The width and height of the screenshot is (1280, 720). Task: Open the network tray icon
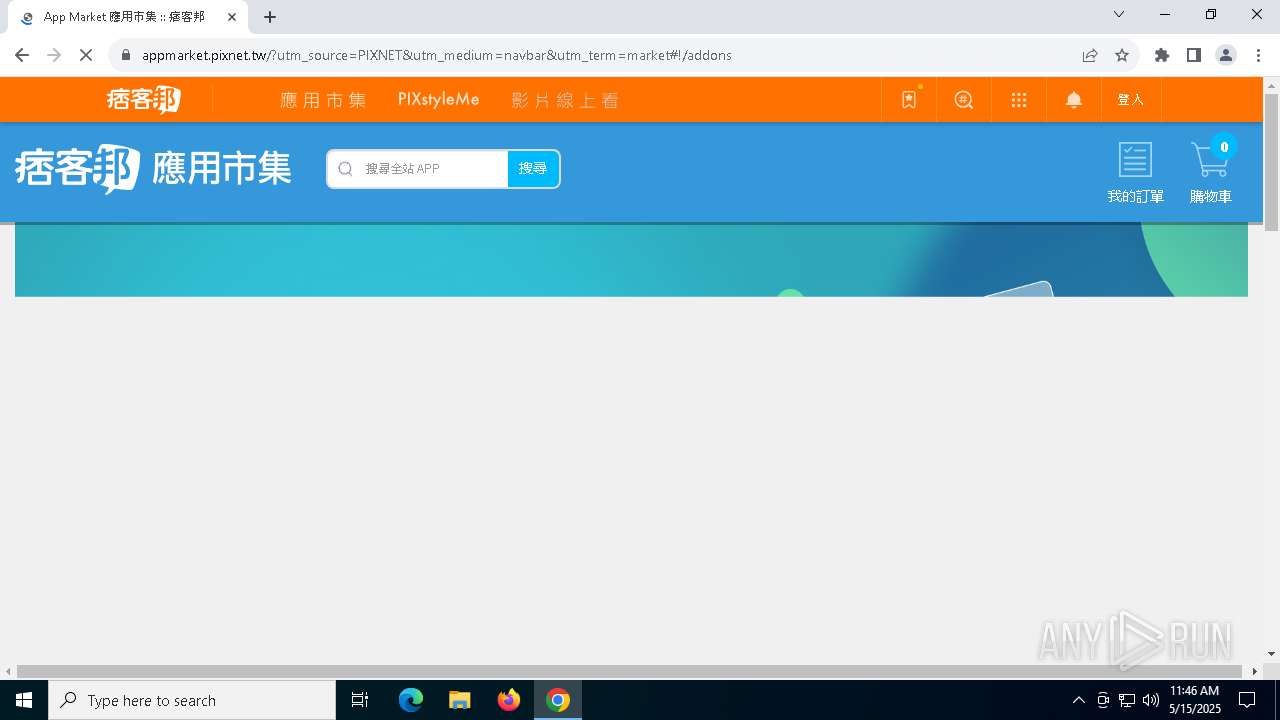click(x=1127, y=700)
